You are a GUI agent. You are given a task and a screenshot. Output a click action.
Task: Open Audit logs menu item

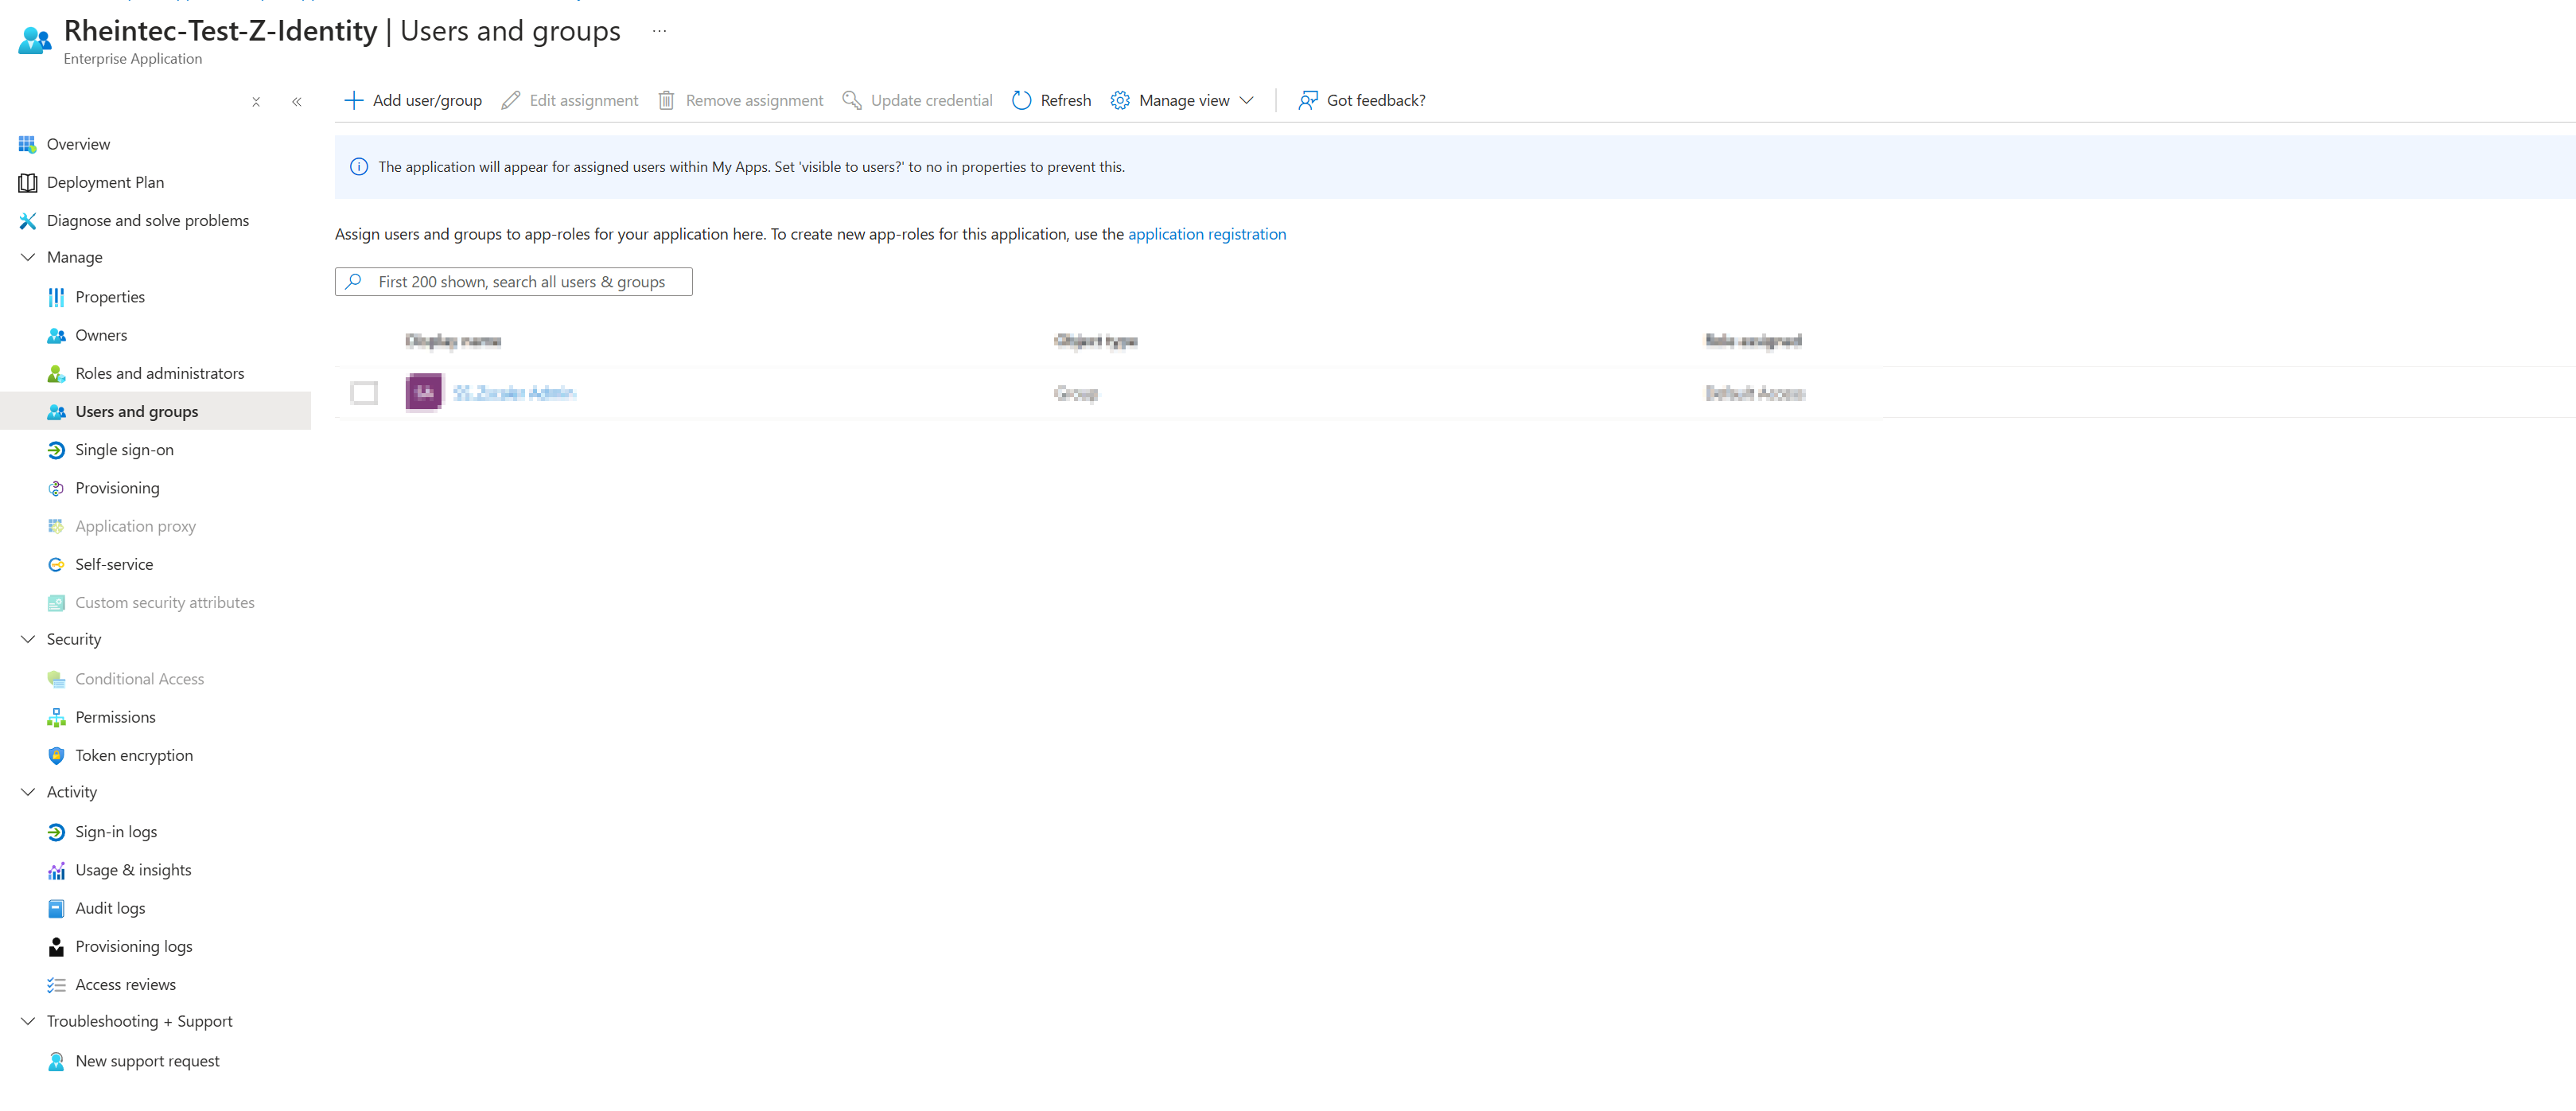(x=109, y=908)
